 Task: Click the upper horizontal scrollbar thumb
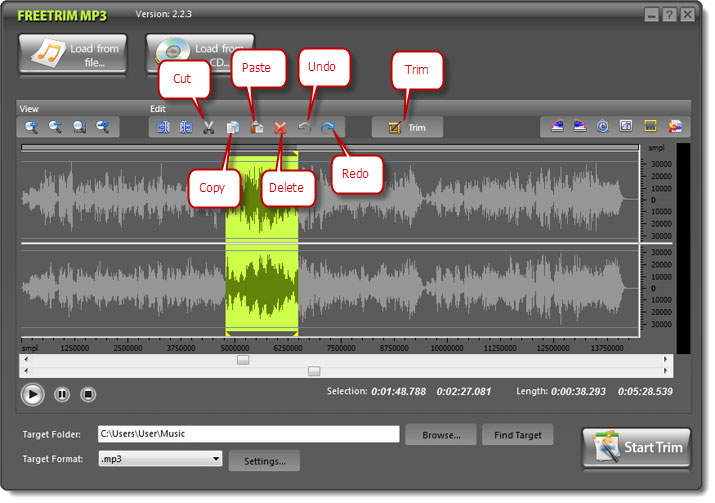243,360
